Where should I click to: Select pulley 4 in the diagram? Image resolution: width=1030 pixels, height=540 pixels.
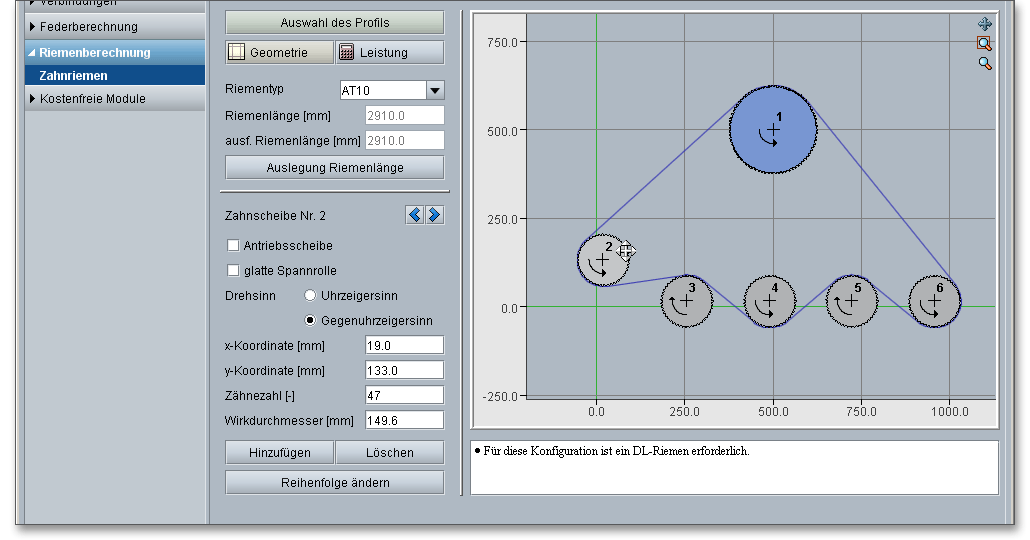770,301
